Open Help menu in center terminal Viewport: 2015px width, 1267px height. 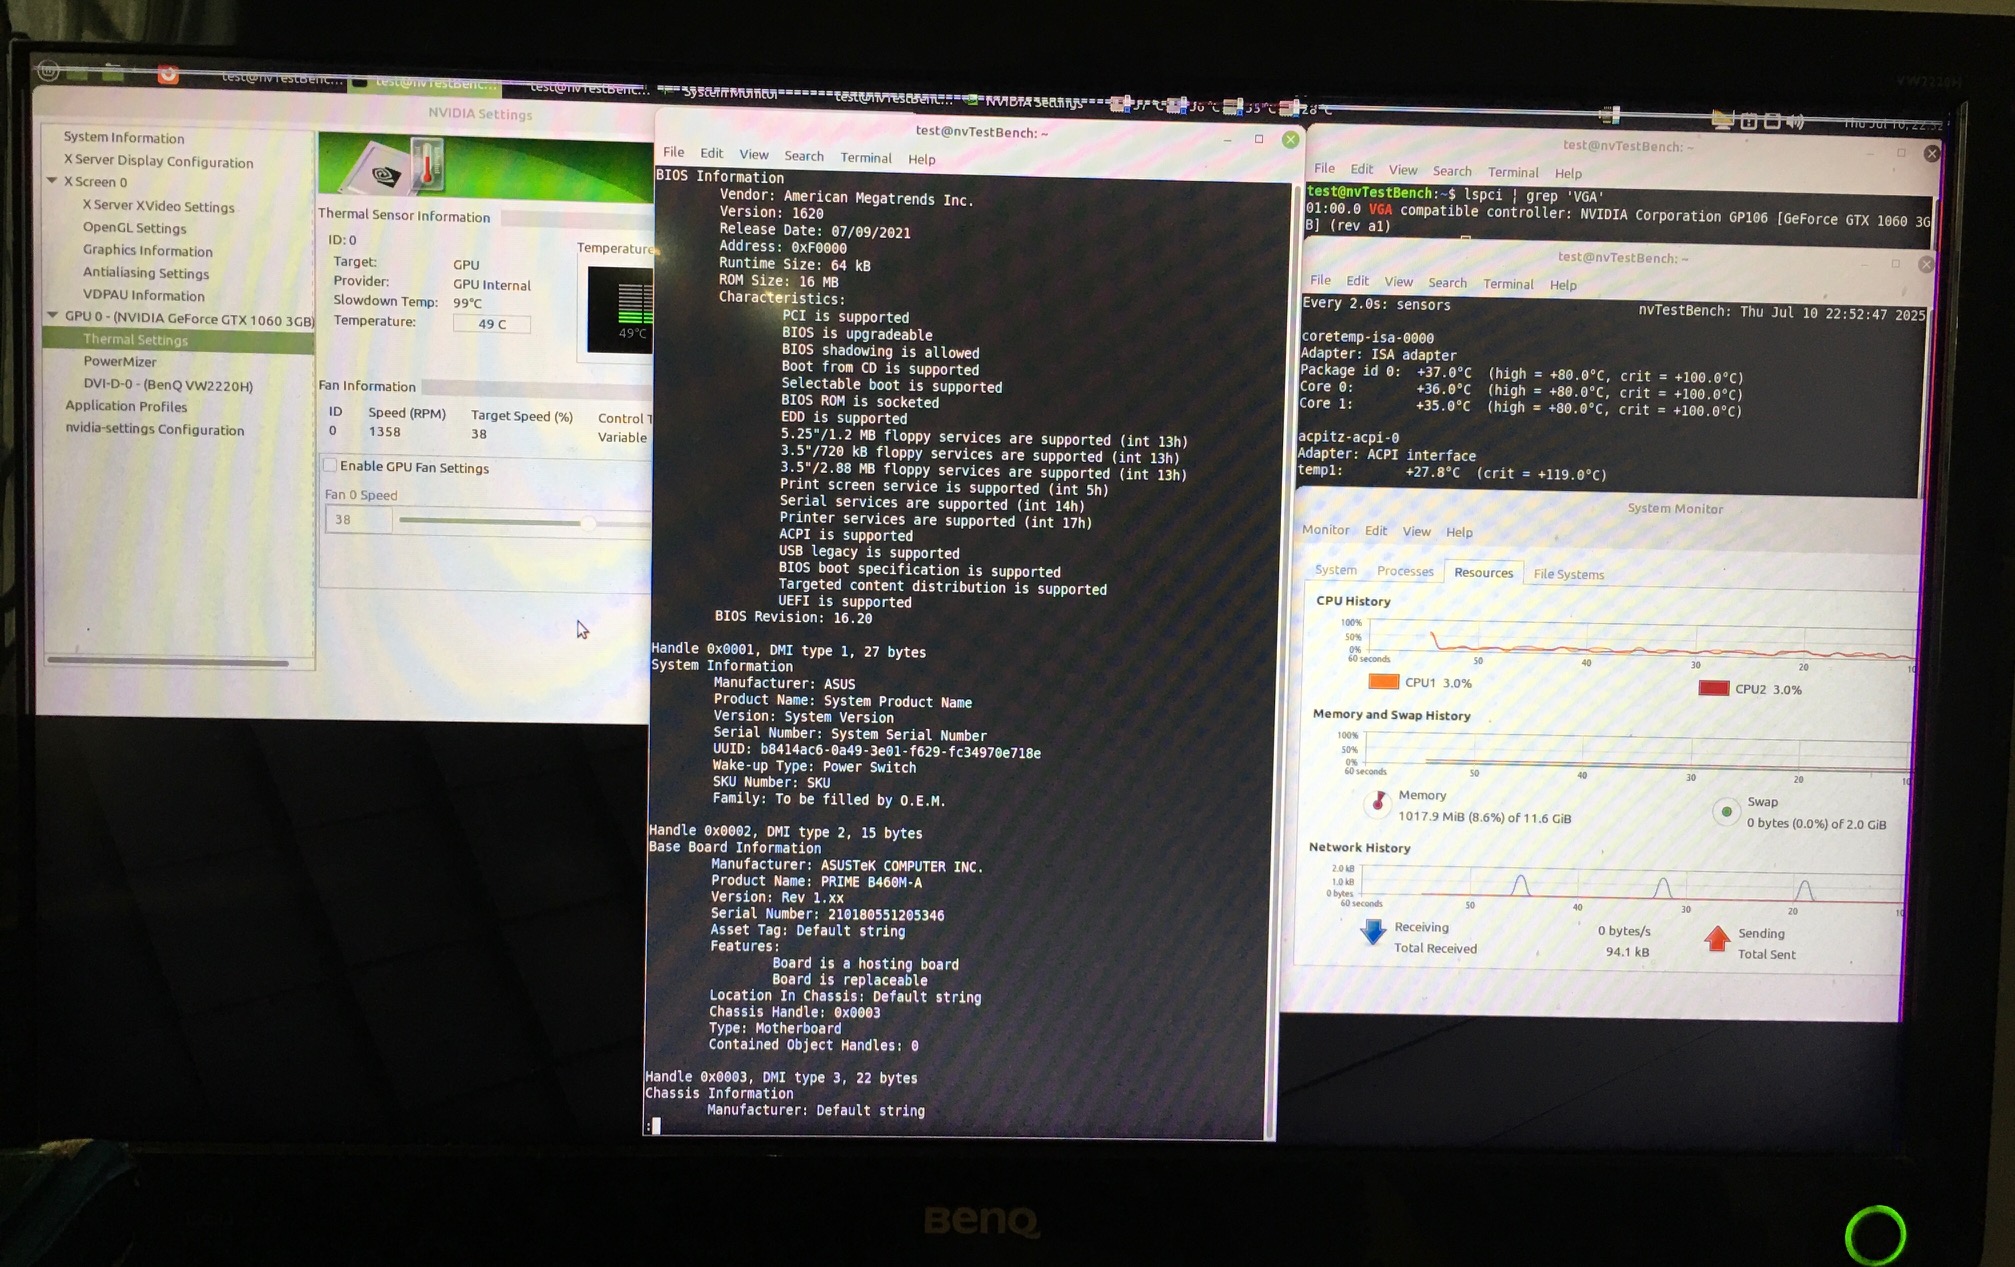coord(921,159)
